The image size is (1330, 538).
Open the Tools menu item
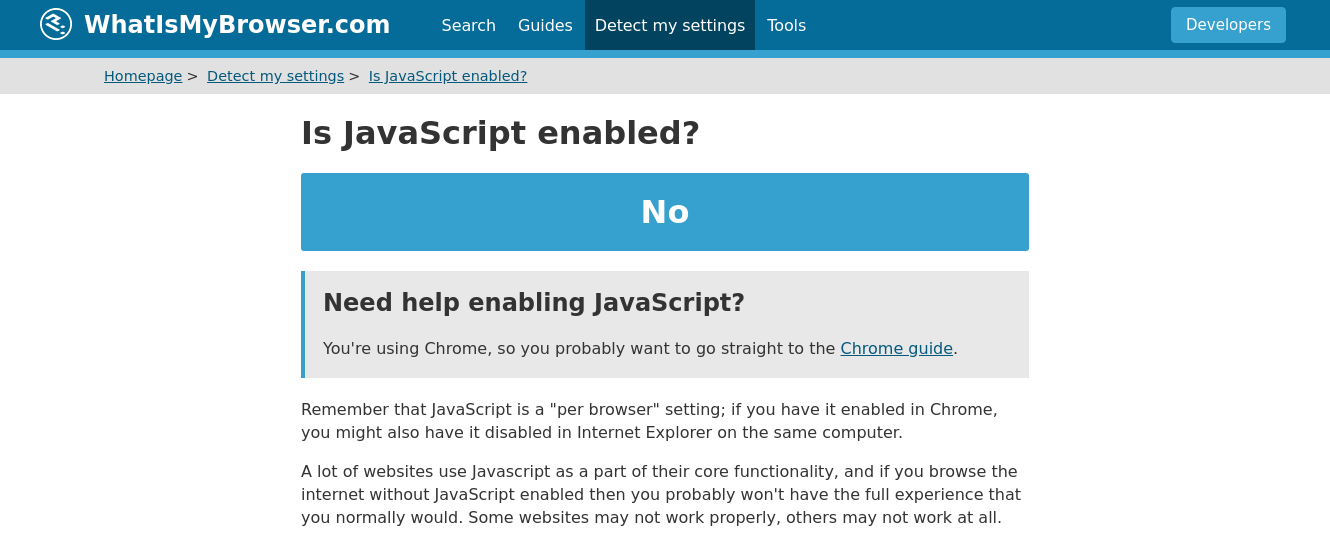tap(786, 25)
